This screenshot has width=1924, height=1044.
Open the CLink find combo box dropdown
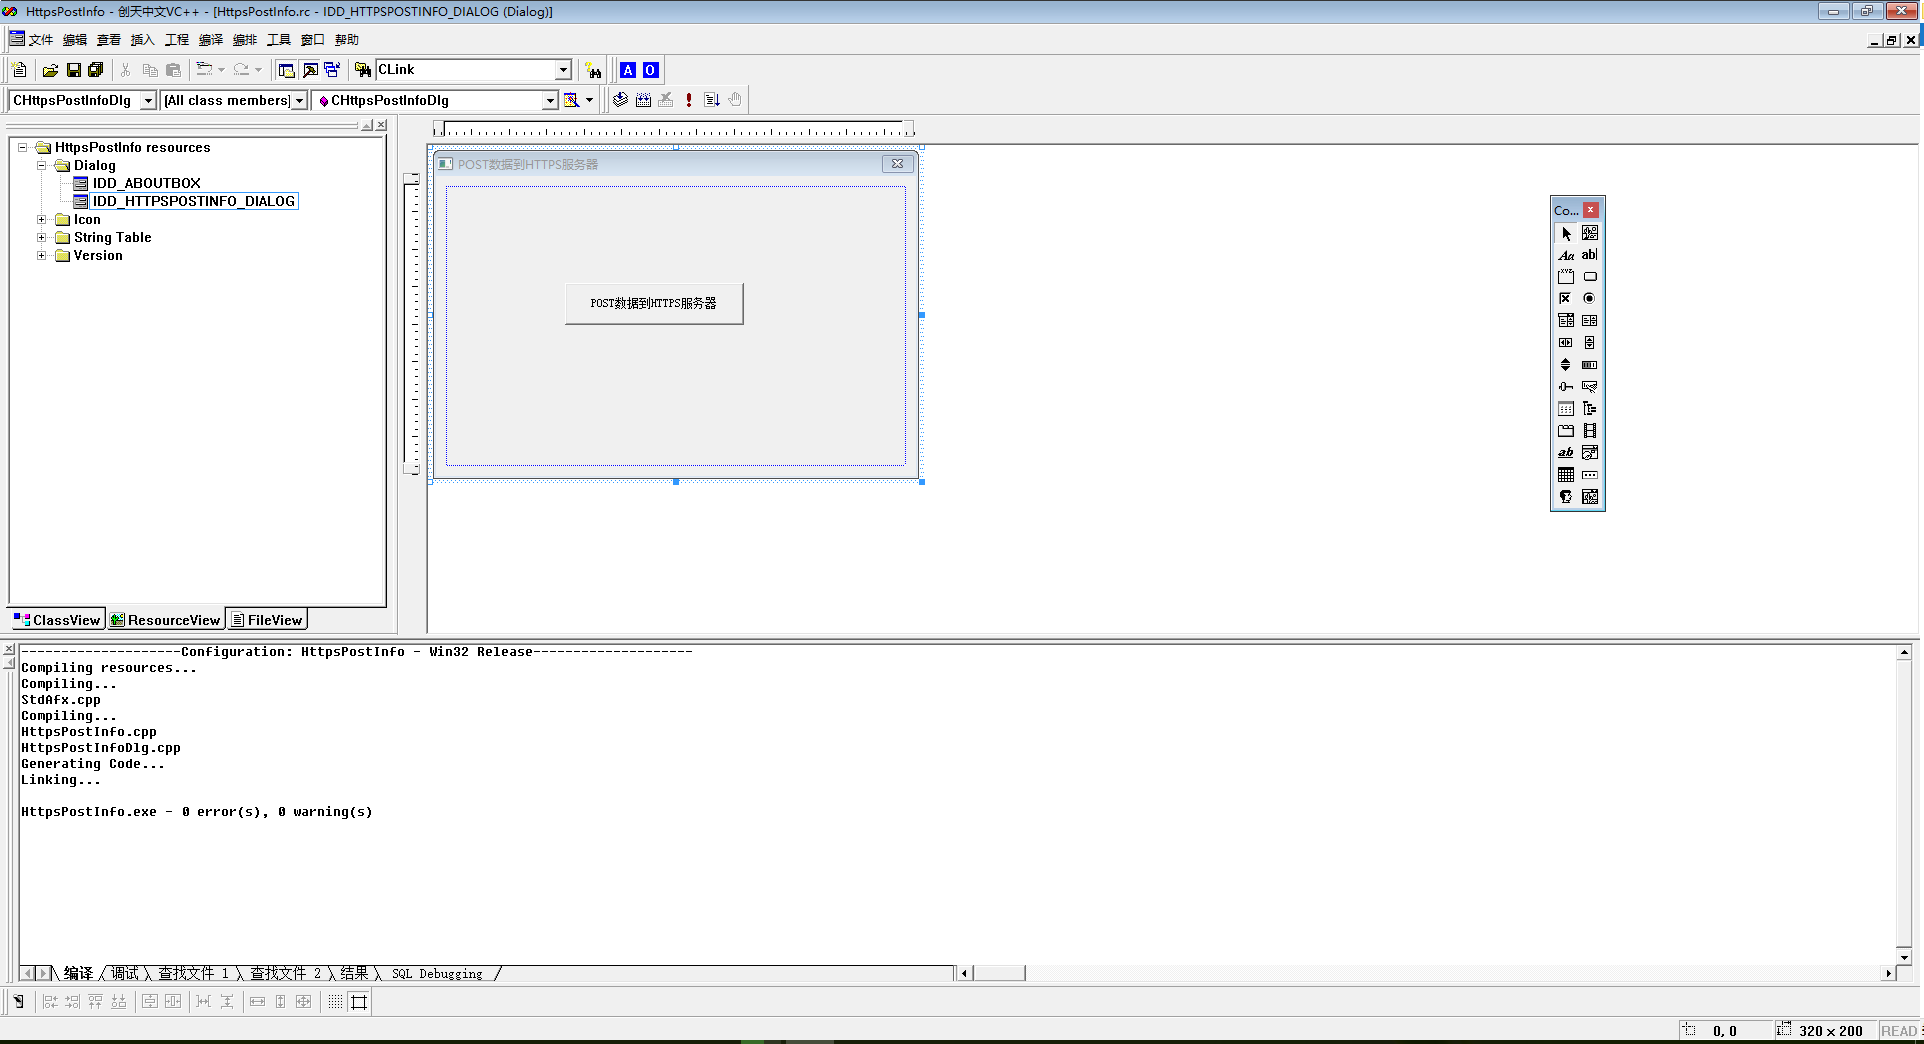[563, 70]
